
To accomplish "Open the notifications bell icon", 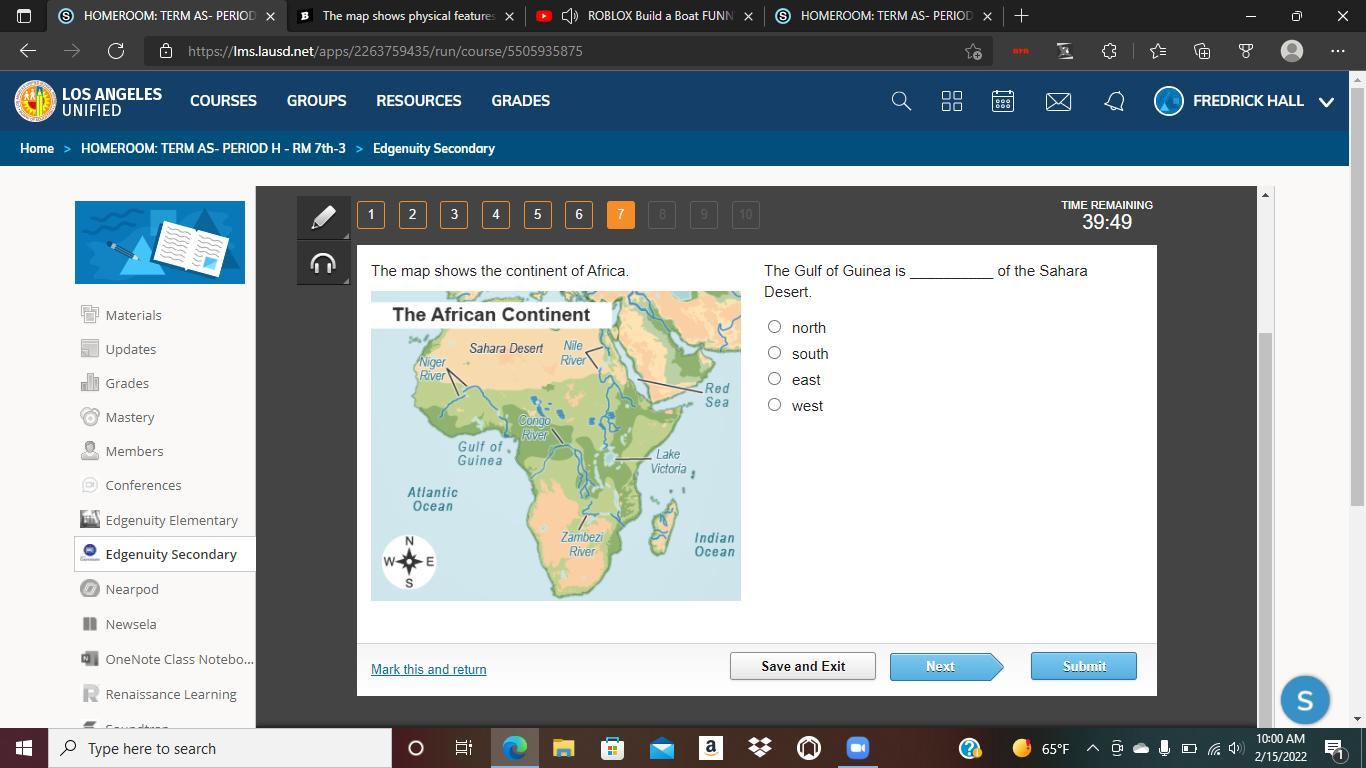I will tap(1114, 101).
